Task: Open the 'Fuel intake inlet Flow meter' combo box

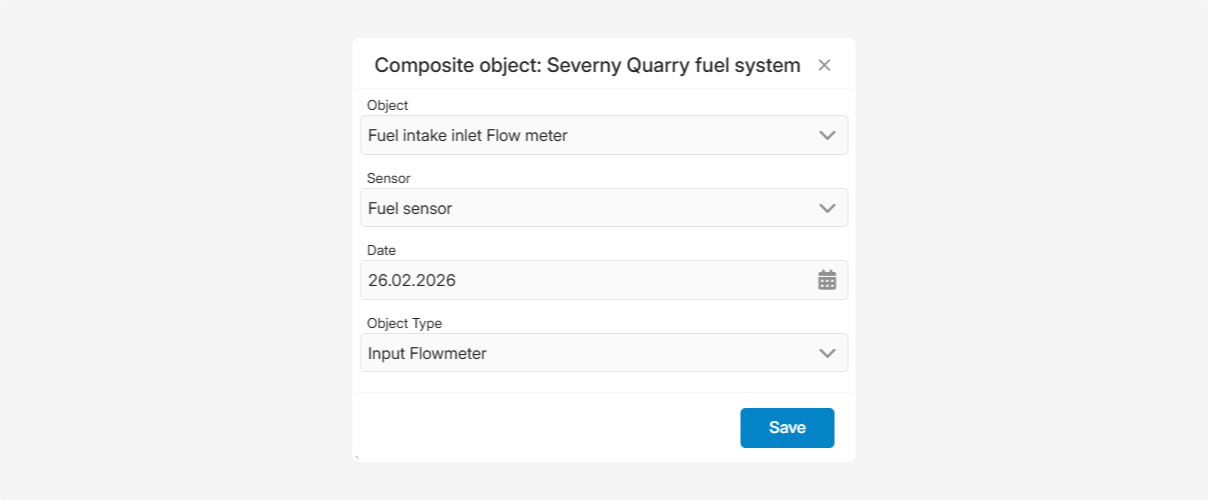Action: (x=590, y=135)
